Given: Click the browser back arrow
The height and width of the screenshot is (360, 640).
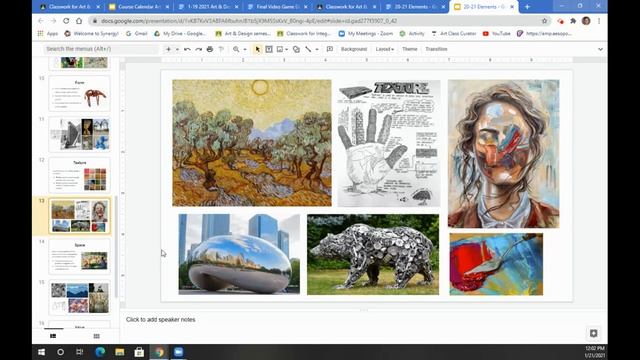Looking at the screenshot, I should [x=40, y=21].
